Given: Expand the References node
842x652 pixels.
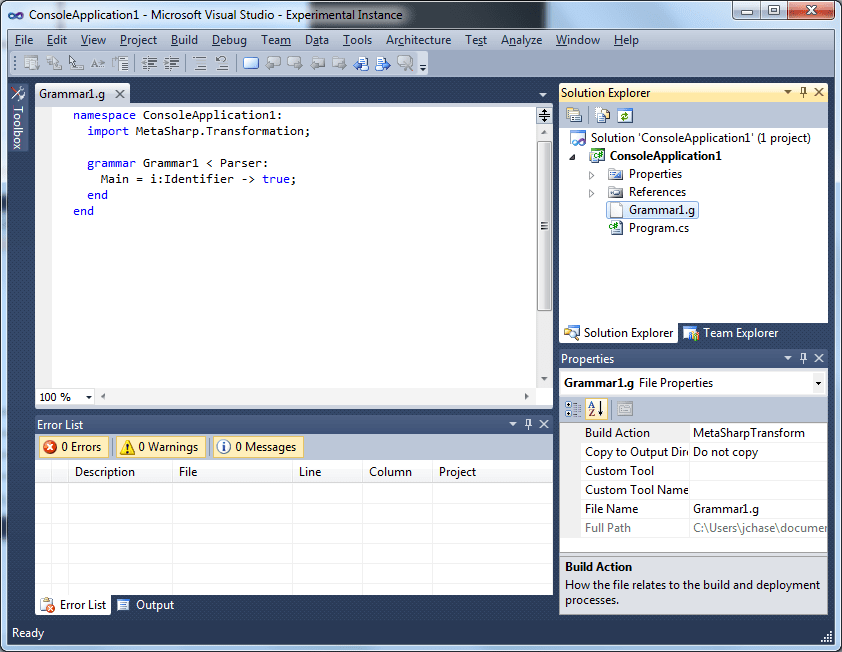Looking at the screenshot, I should 591,193.
